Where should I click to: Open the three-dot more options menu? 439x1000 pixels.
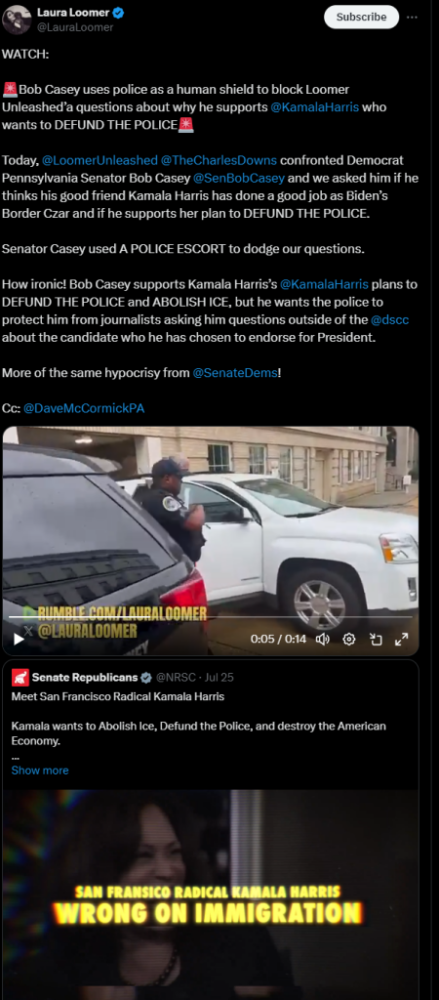click(x=412, y=17)
